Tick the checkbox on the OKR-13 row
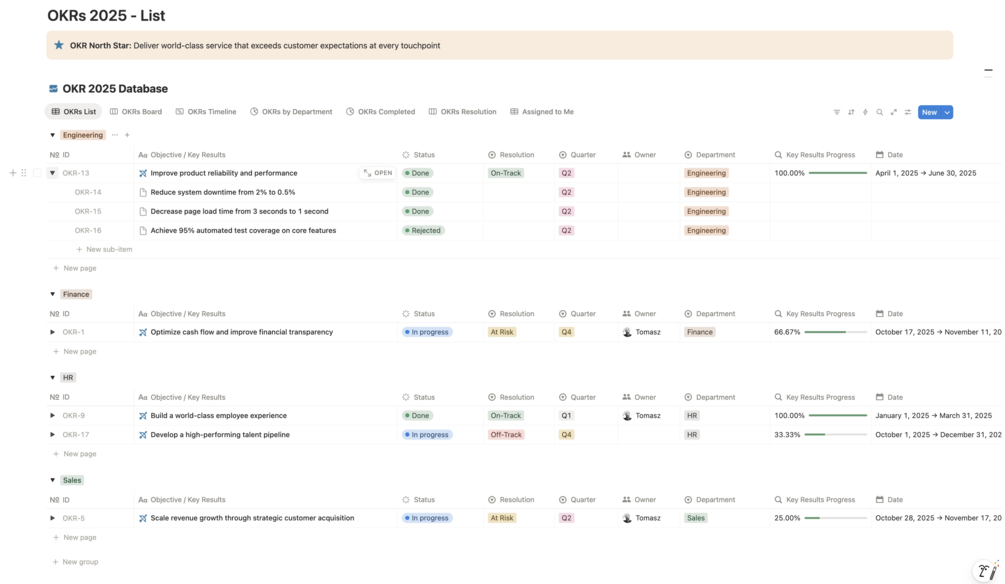 (x=38, y=173)
